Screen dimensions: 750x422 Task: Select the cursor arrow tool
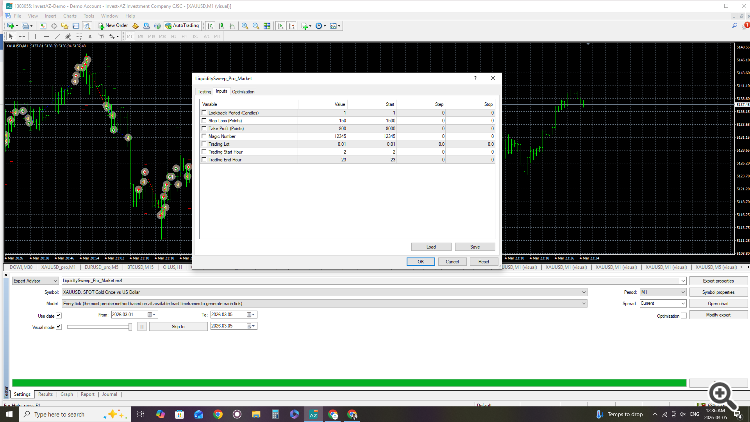(9, 36)
